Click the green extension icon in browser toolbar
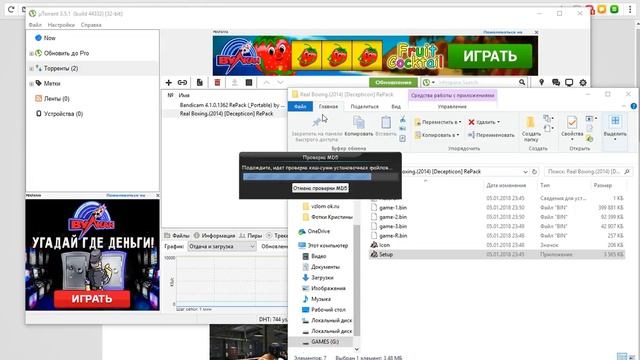 pos(614,9)
